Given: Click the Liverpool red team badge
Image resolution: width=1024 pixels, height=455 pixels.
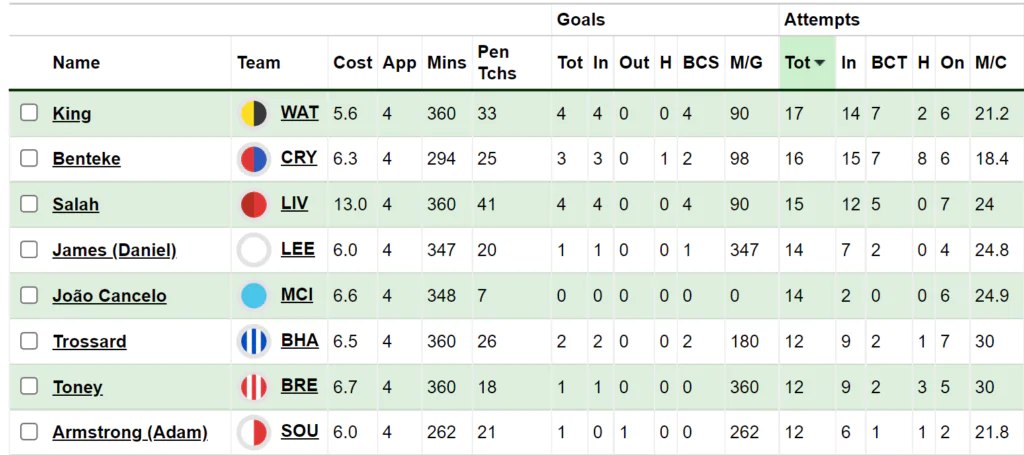Looking at the screenshot, I should (253, 204).
